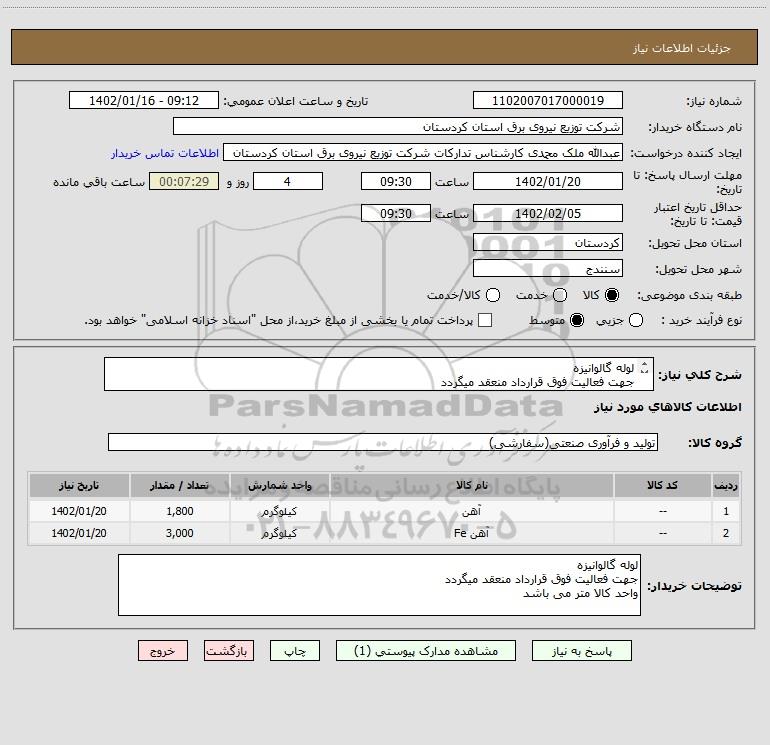Click the نام کالا column header

point(471,485)
